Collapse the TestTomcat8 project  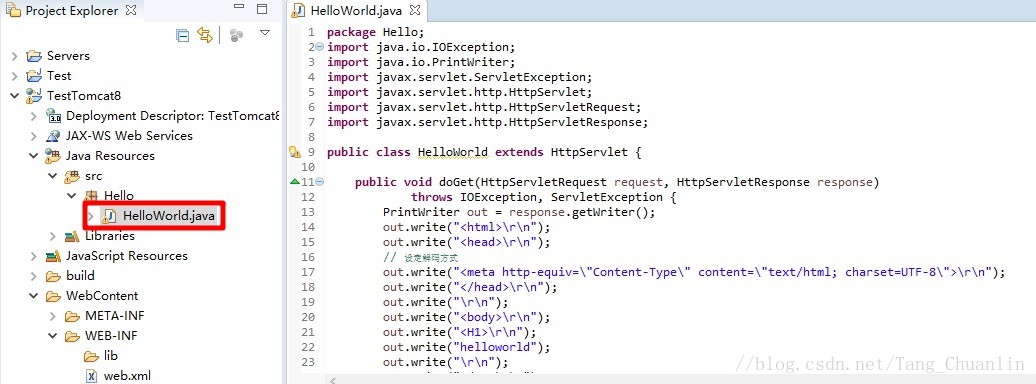point(15,96)
